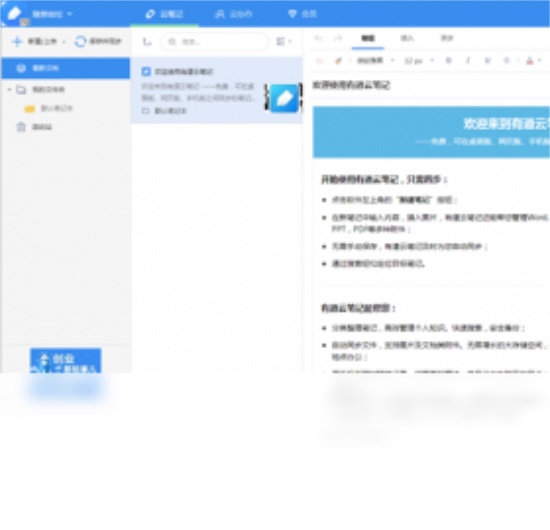Click the blue welcome banner in the note
This screenshot has height=530, width=550.
tap(431, 132)
